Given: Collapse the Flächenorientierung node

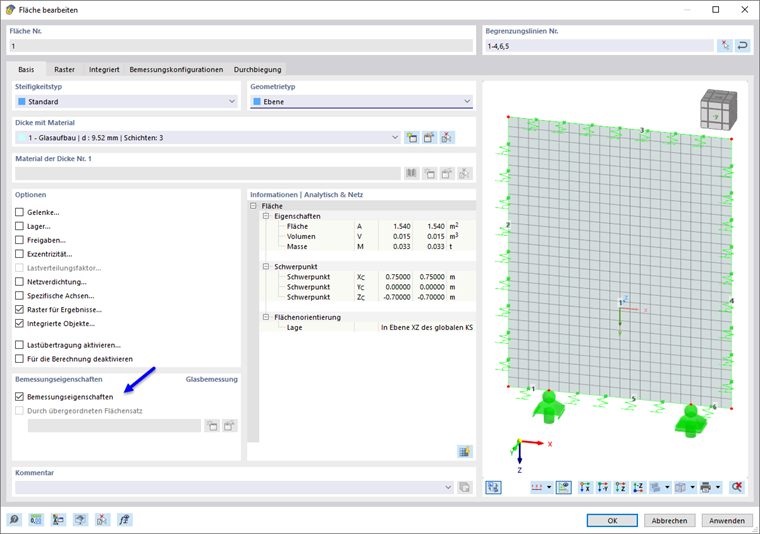Looking at the screenshot, I should (266, 317).
